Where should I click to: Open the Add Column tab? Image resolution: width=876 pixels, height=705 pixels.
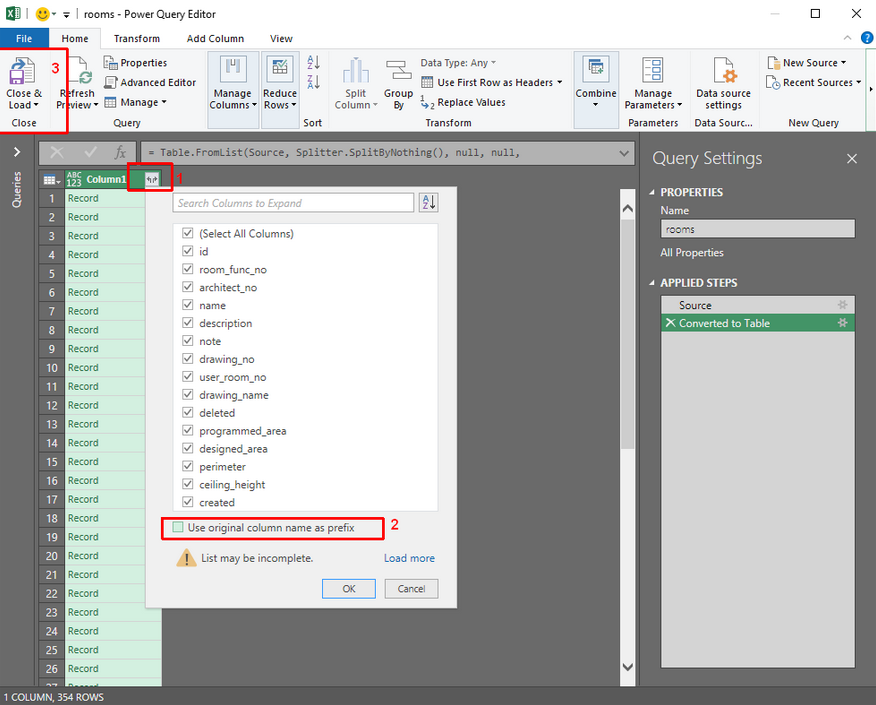(x=215, y=39)
